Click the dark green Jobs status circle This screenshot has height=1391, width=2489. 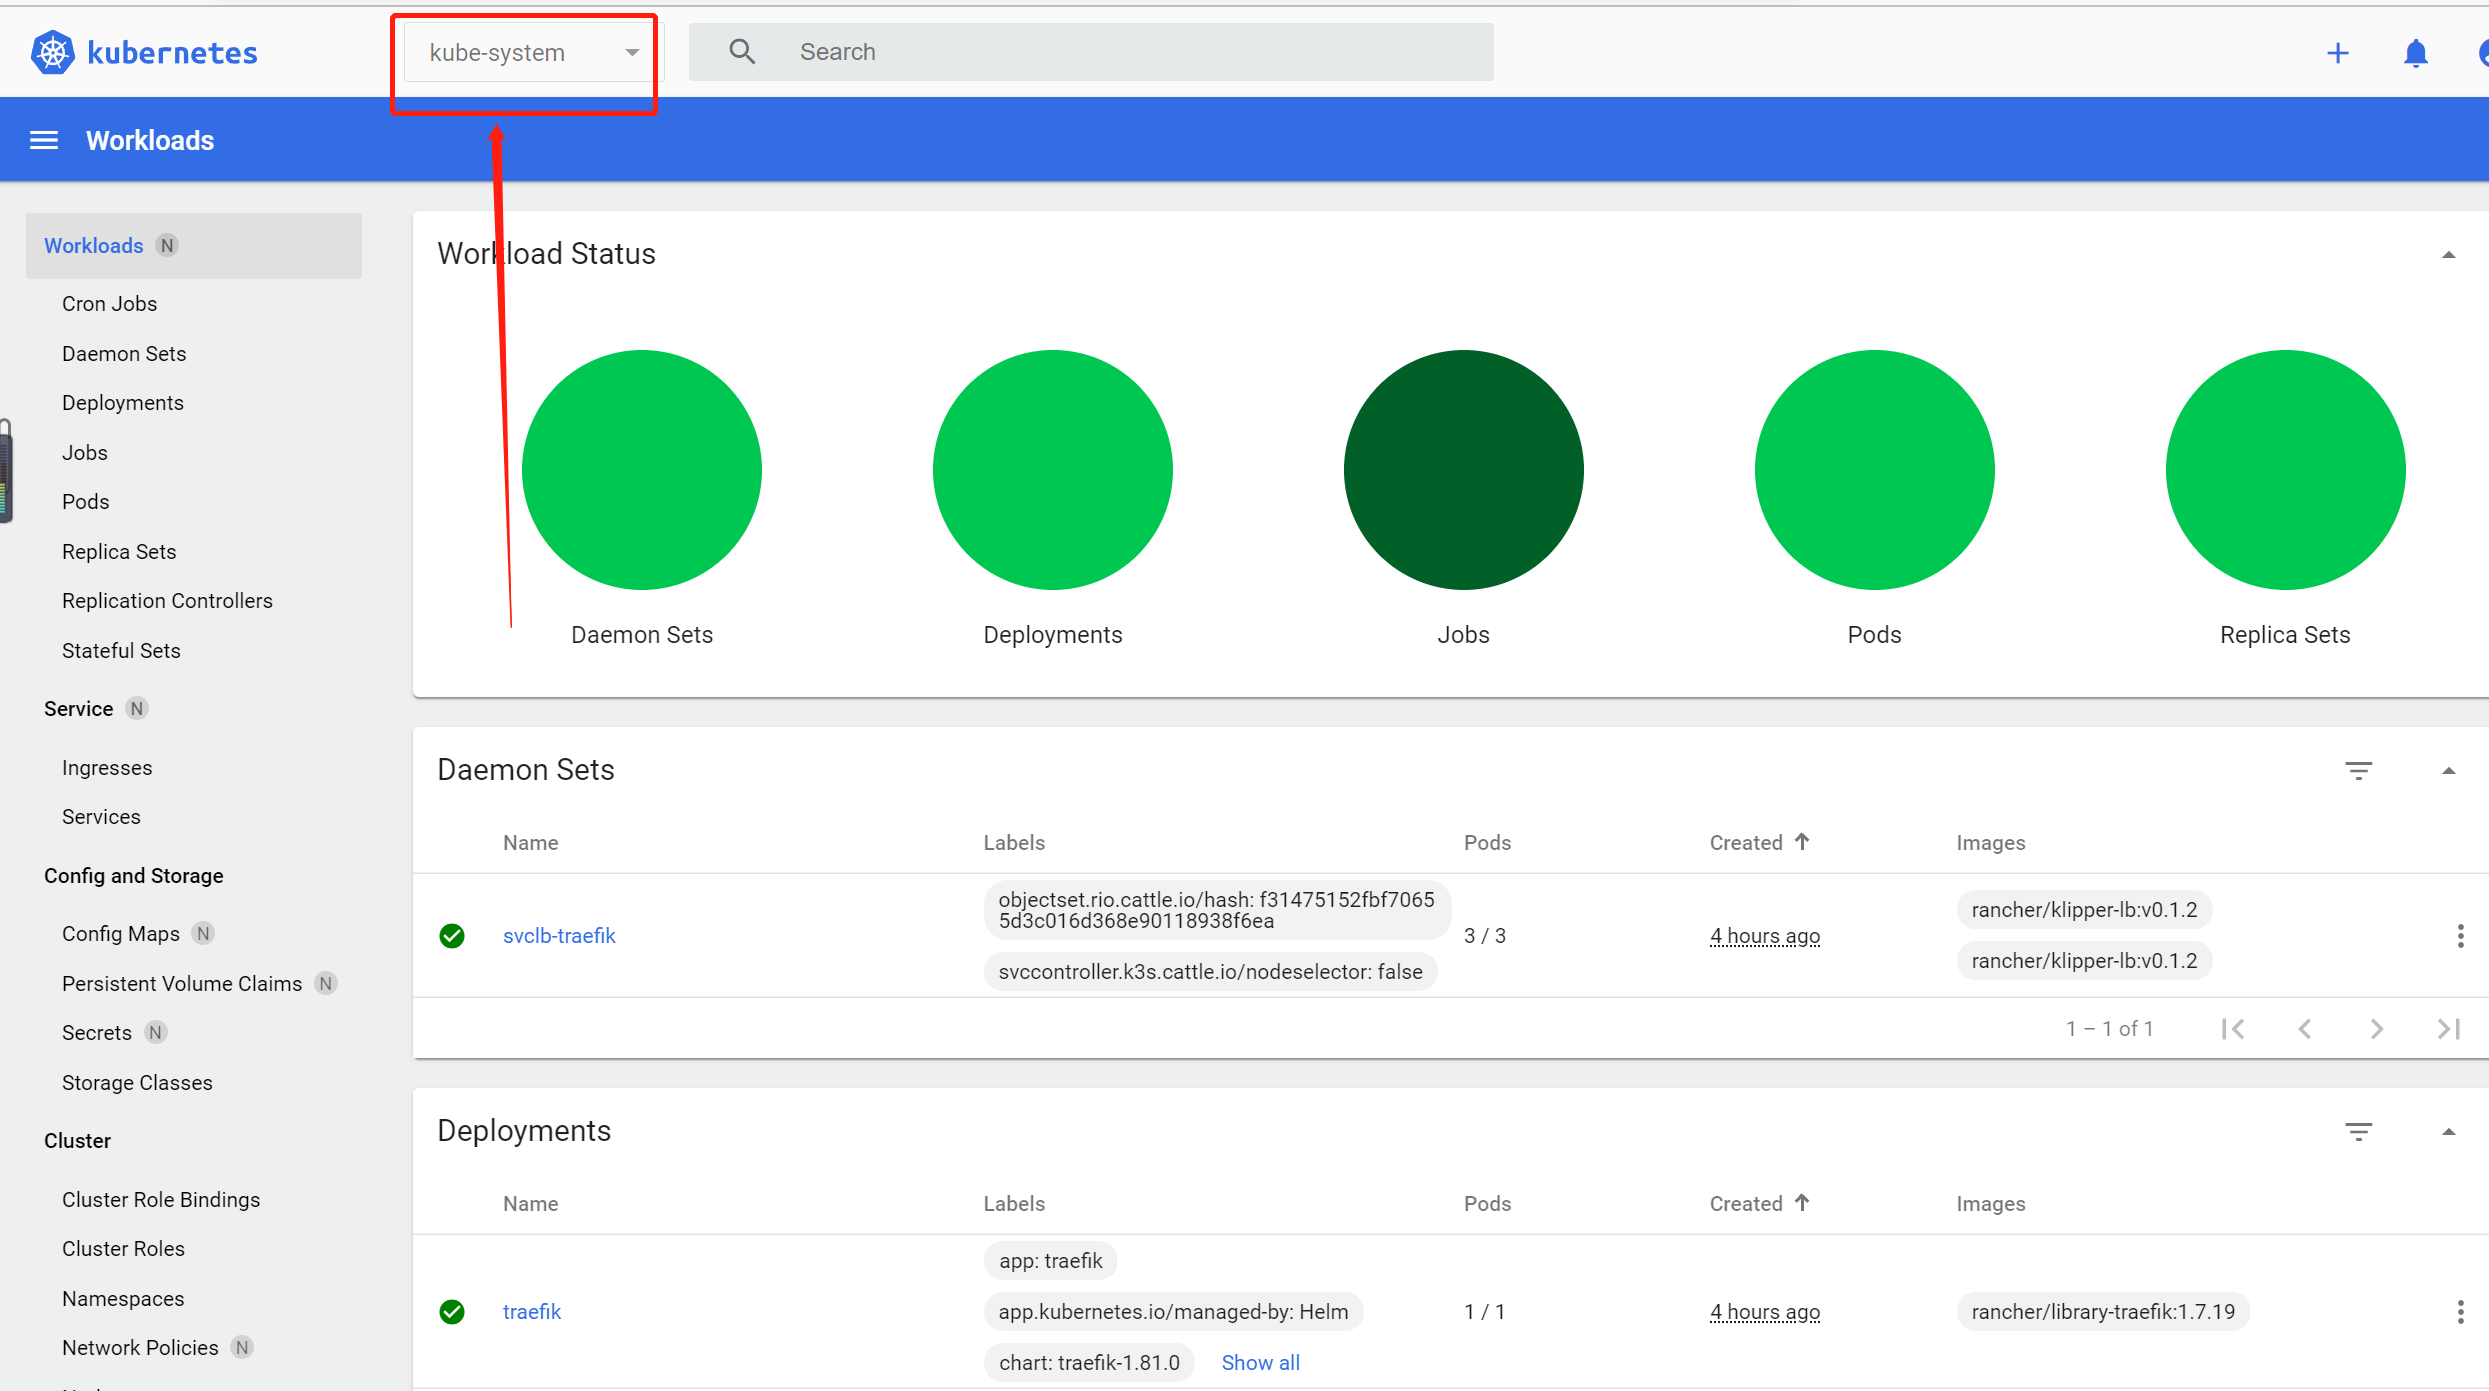(x=1463, y=470)
